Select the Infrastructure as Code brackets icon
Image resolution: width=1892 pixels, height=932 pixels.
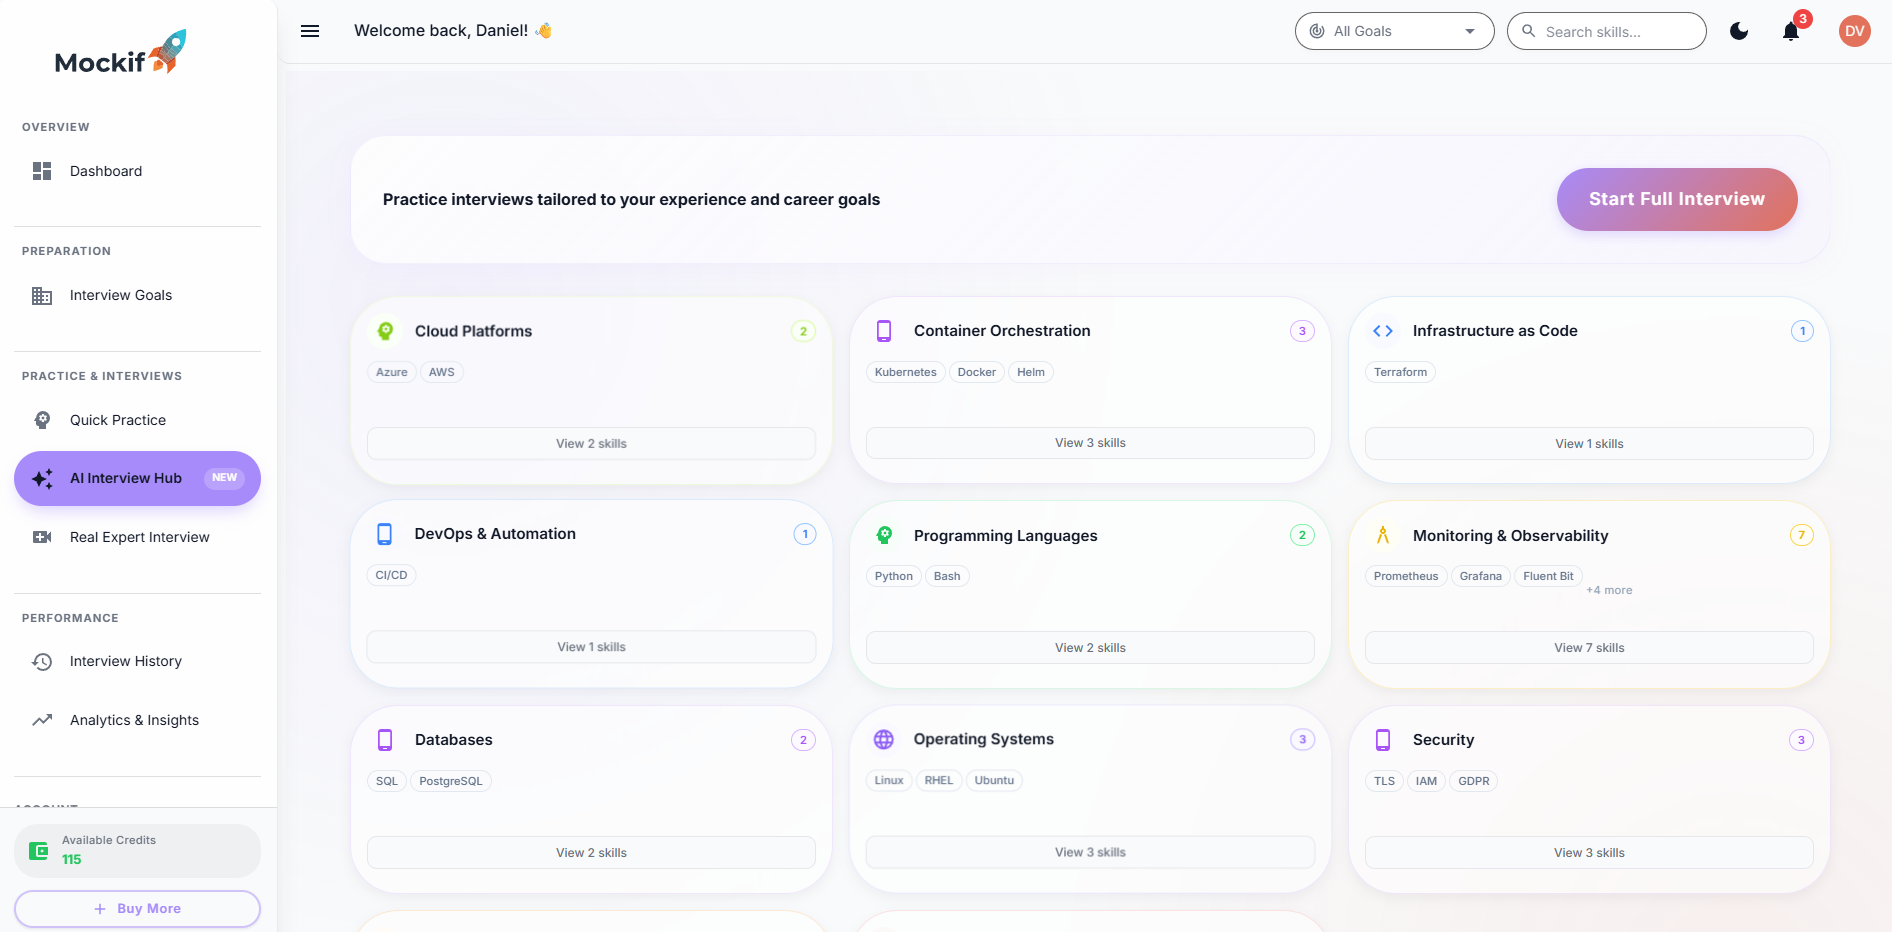click(x=1383, y=330)
